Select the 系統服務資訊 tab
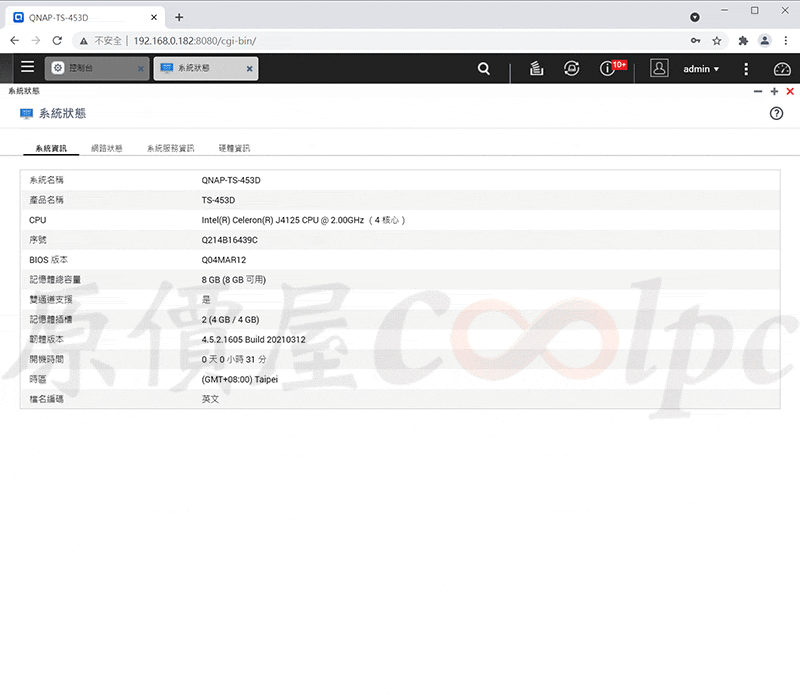800x695 pixels. 170,148
